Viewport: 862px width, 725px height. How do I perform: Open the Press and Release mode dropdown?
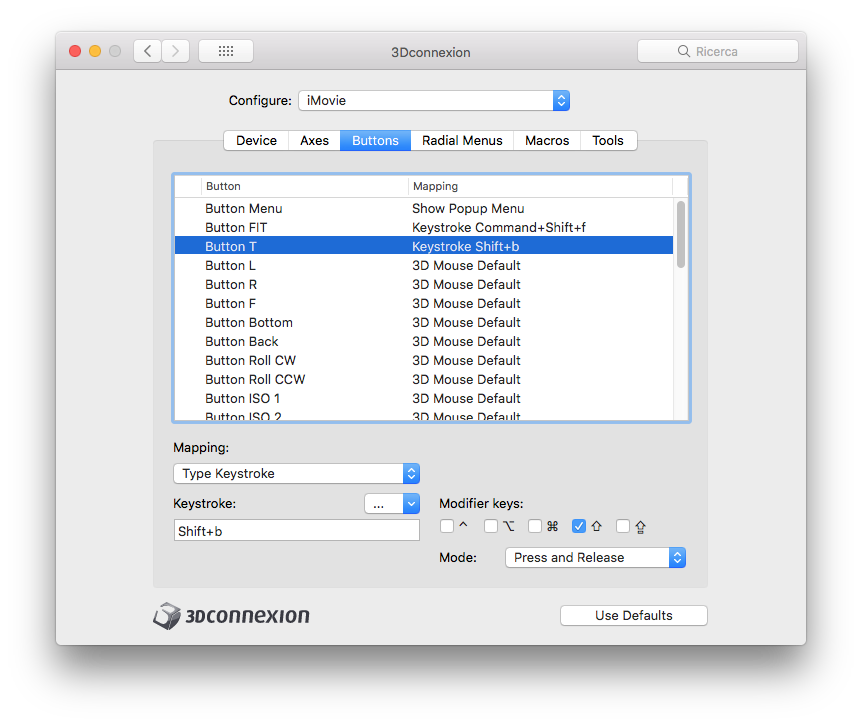(x=595, y=558)
